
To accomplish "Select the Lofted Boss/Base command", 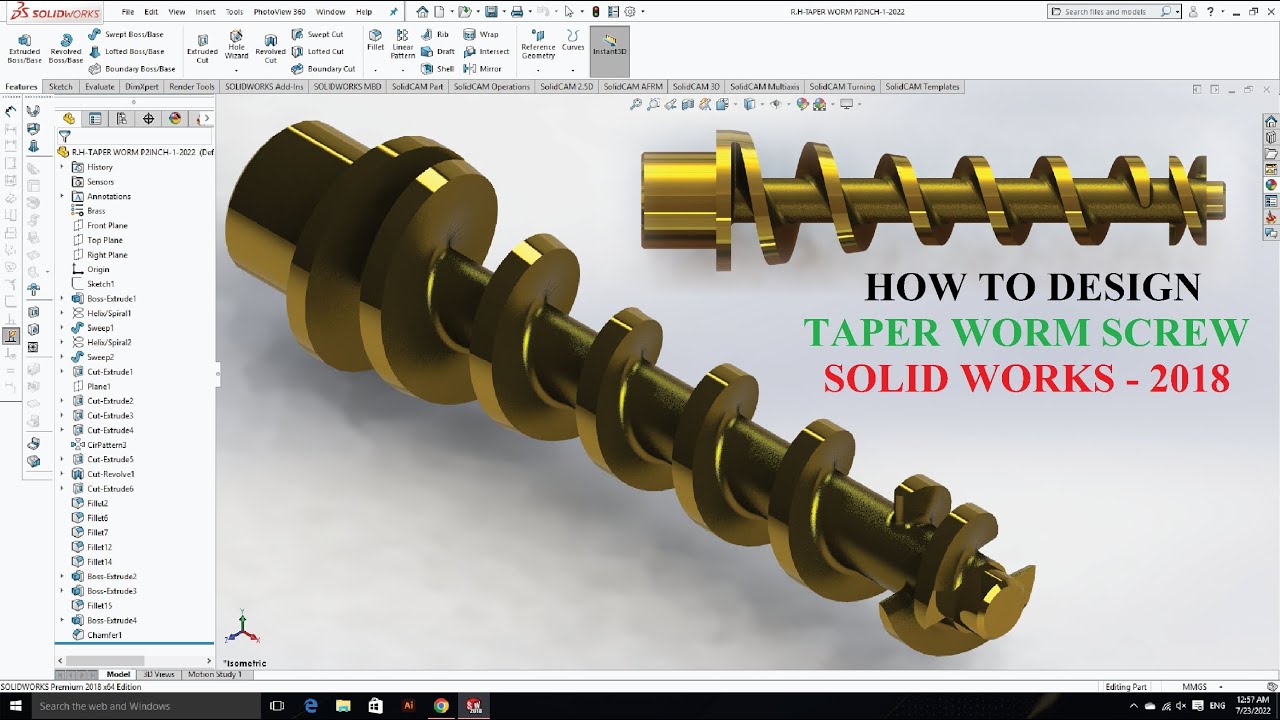I will pyautogui.click(x=126, y=51).
